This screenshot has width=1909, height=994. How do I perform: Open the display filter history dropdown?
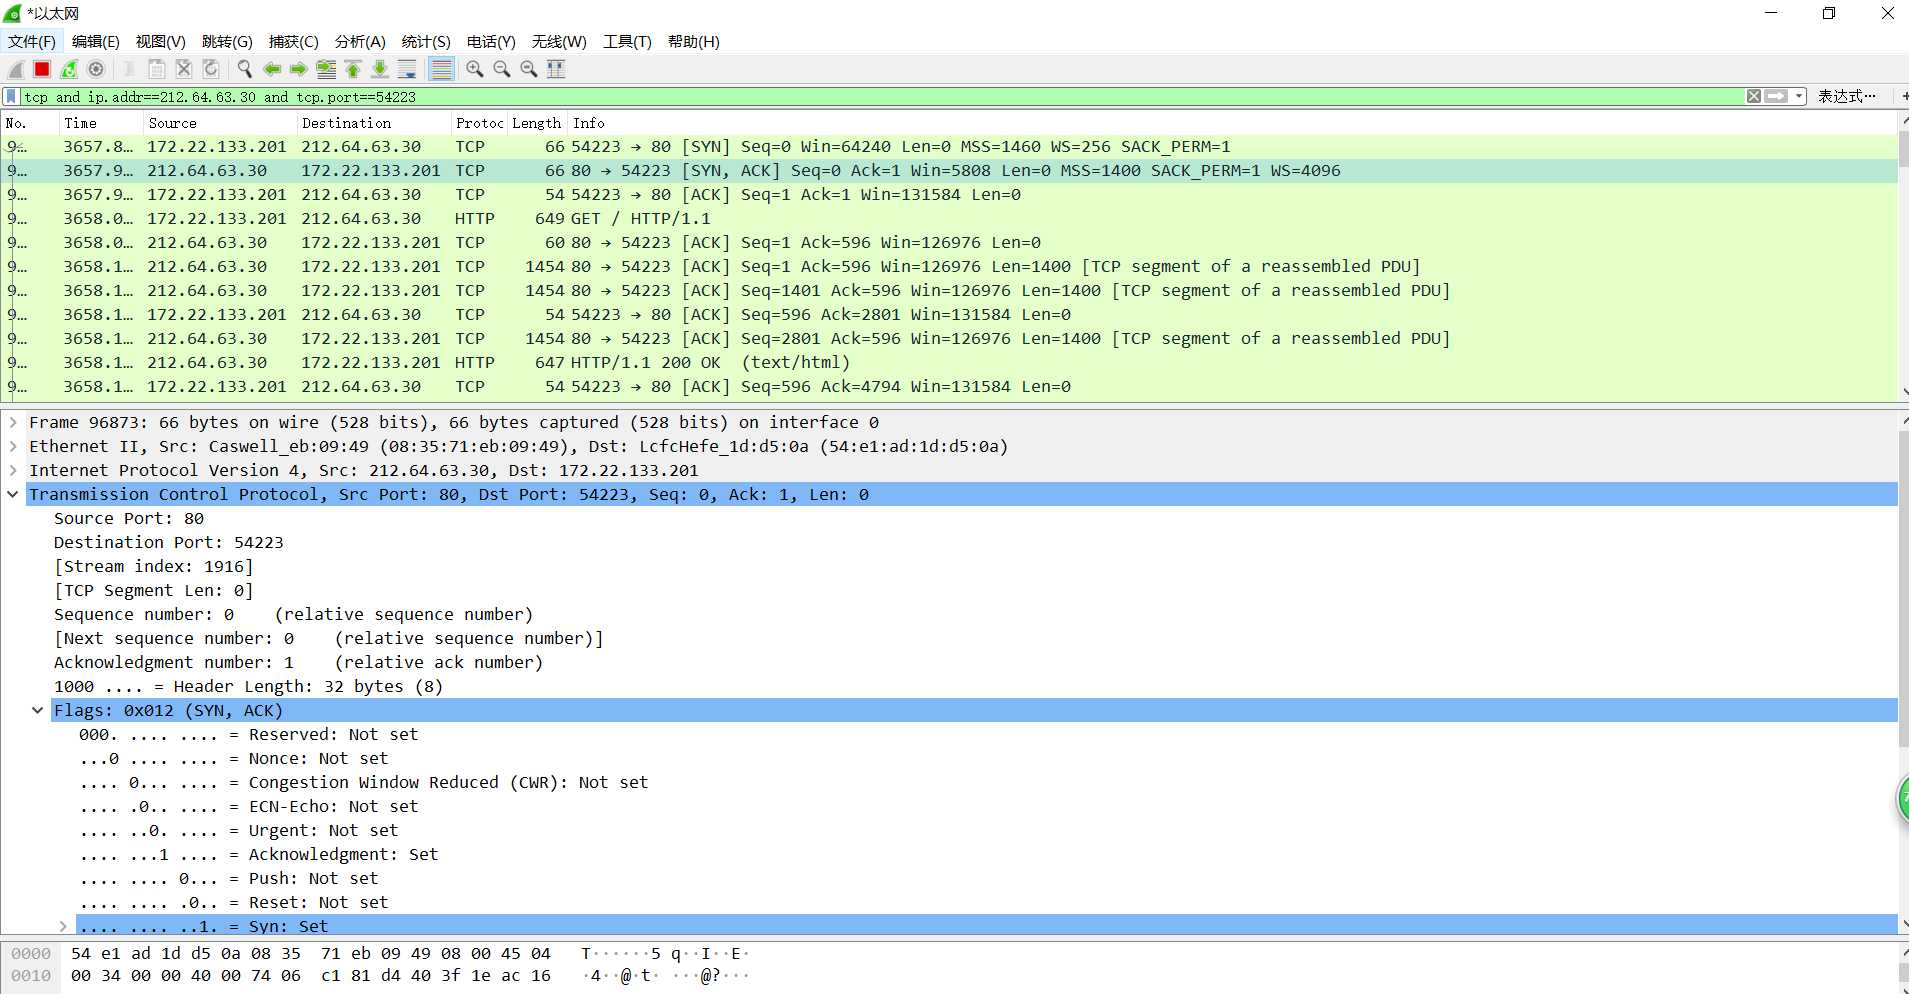coord(1799,97)
